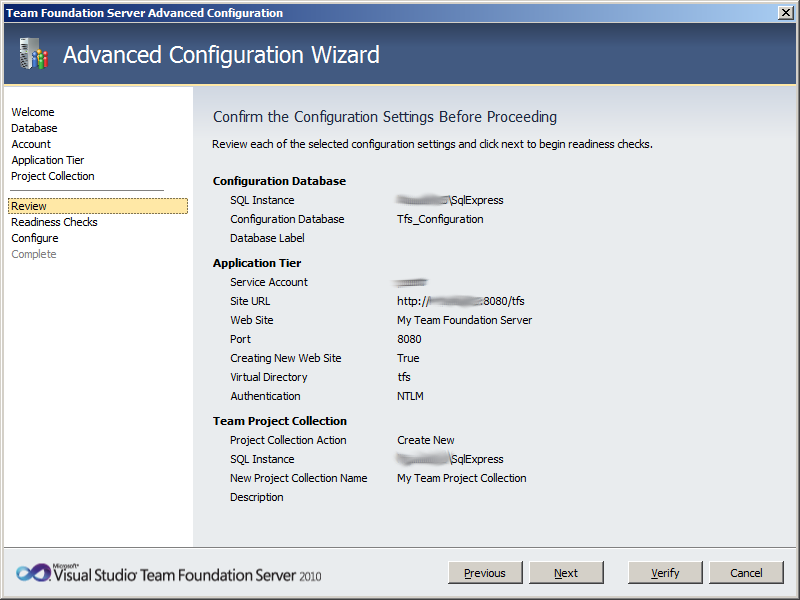Click the window title bar text
Viewport: 800px width, 600px height.
[144, 13]
